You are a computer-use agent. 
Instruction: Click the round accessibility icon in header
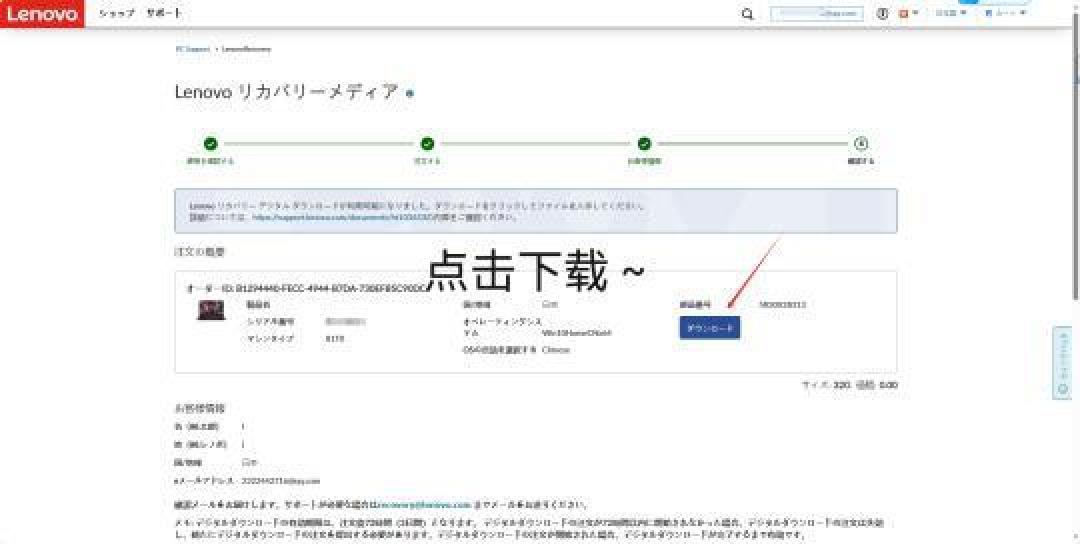pyautogui.click(x=882, y=14)
